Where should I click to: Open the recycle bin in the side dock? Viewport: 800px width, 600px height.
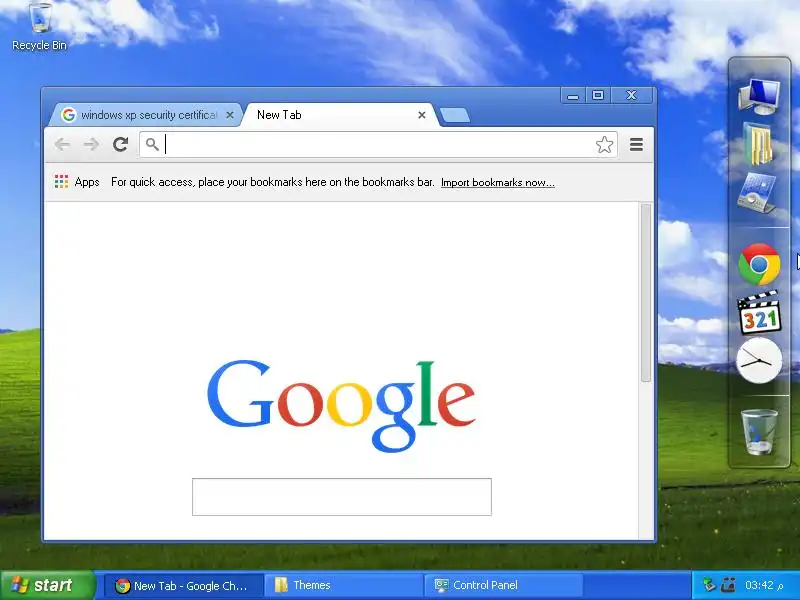[760, 432]
